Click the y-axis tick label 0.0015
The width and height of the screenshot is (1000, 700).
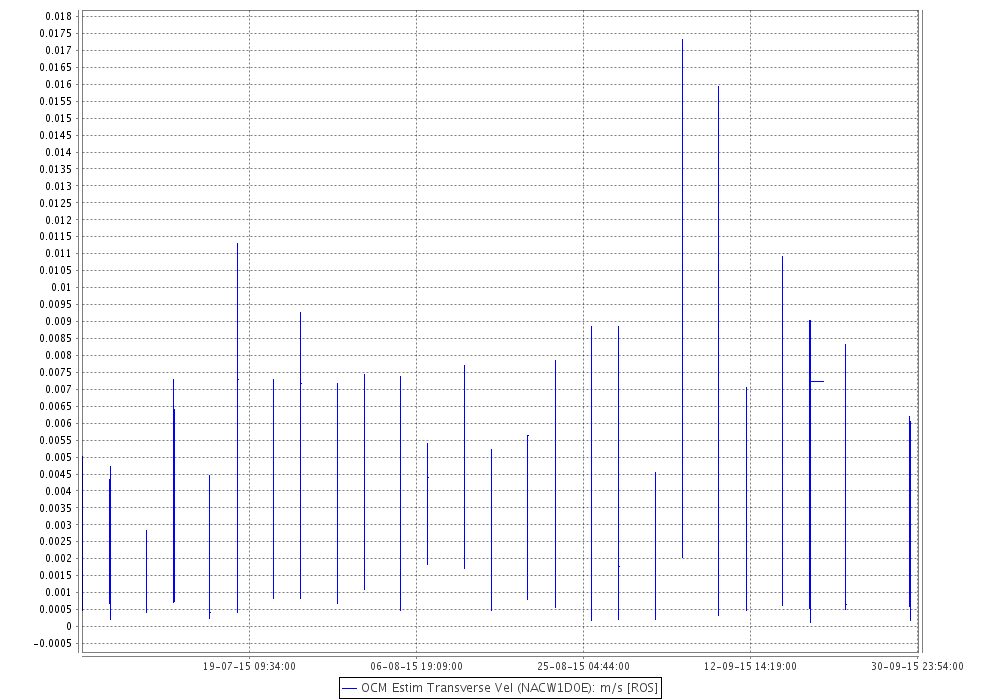coord(56,575)
